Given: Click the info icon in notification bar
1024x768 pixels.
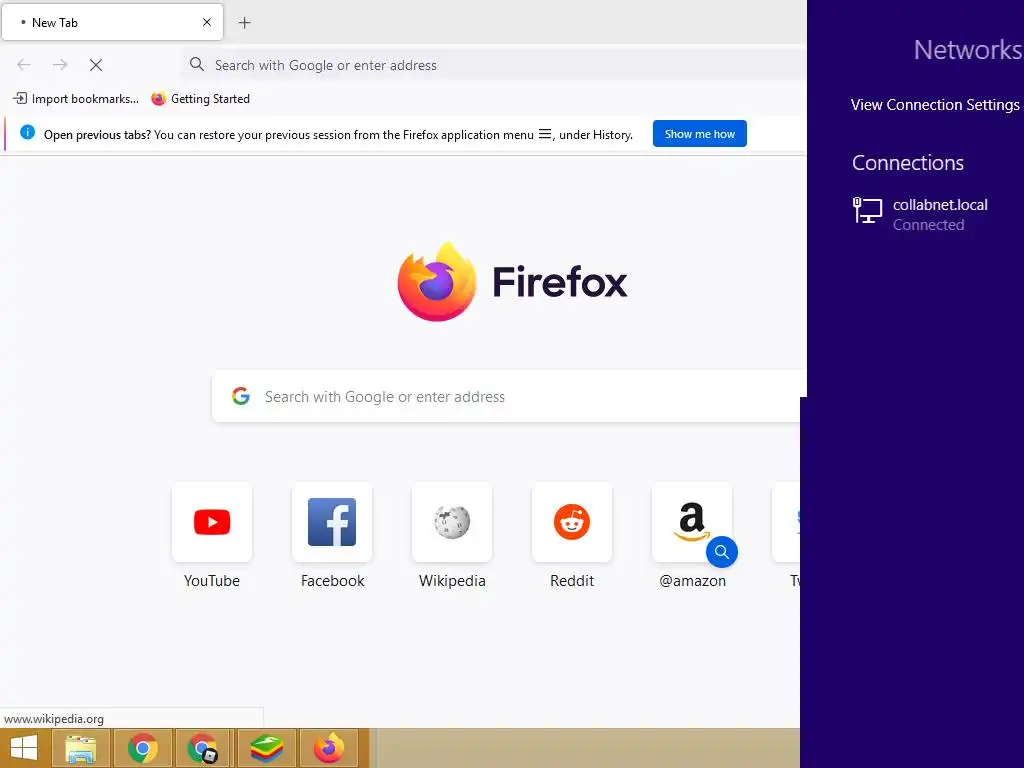Looking at the screenshot, I should 27,133.
